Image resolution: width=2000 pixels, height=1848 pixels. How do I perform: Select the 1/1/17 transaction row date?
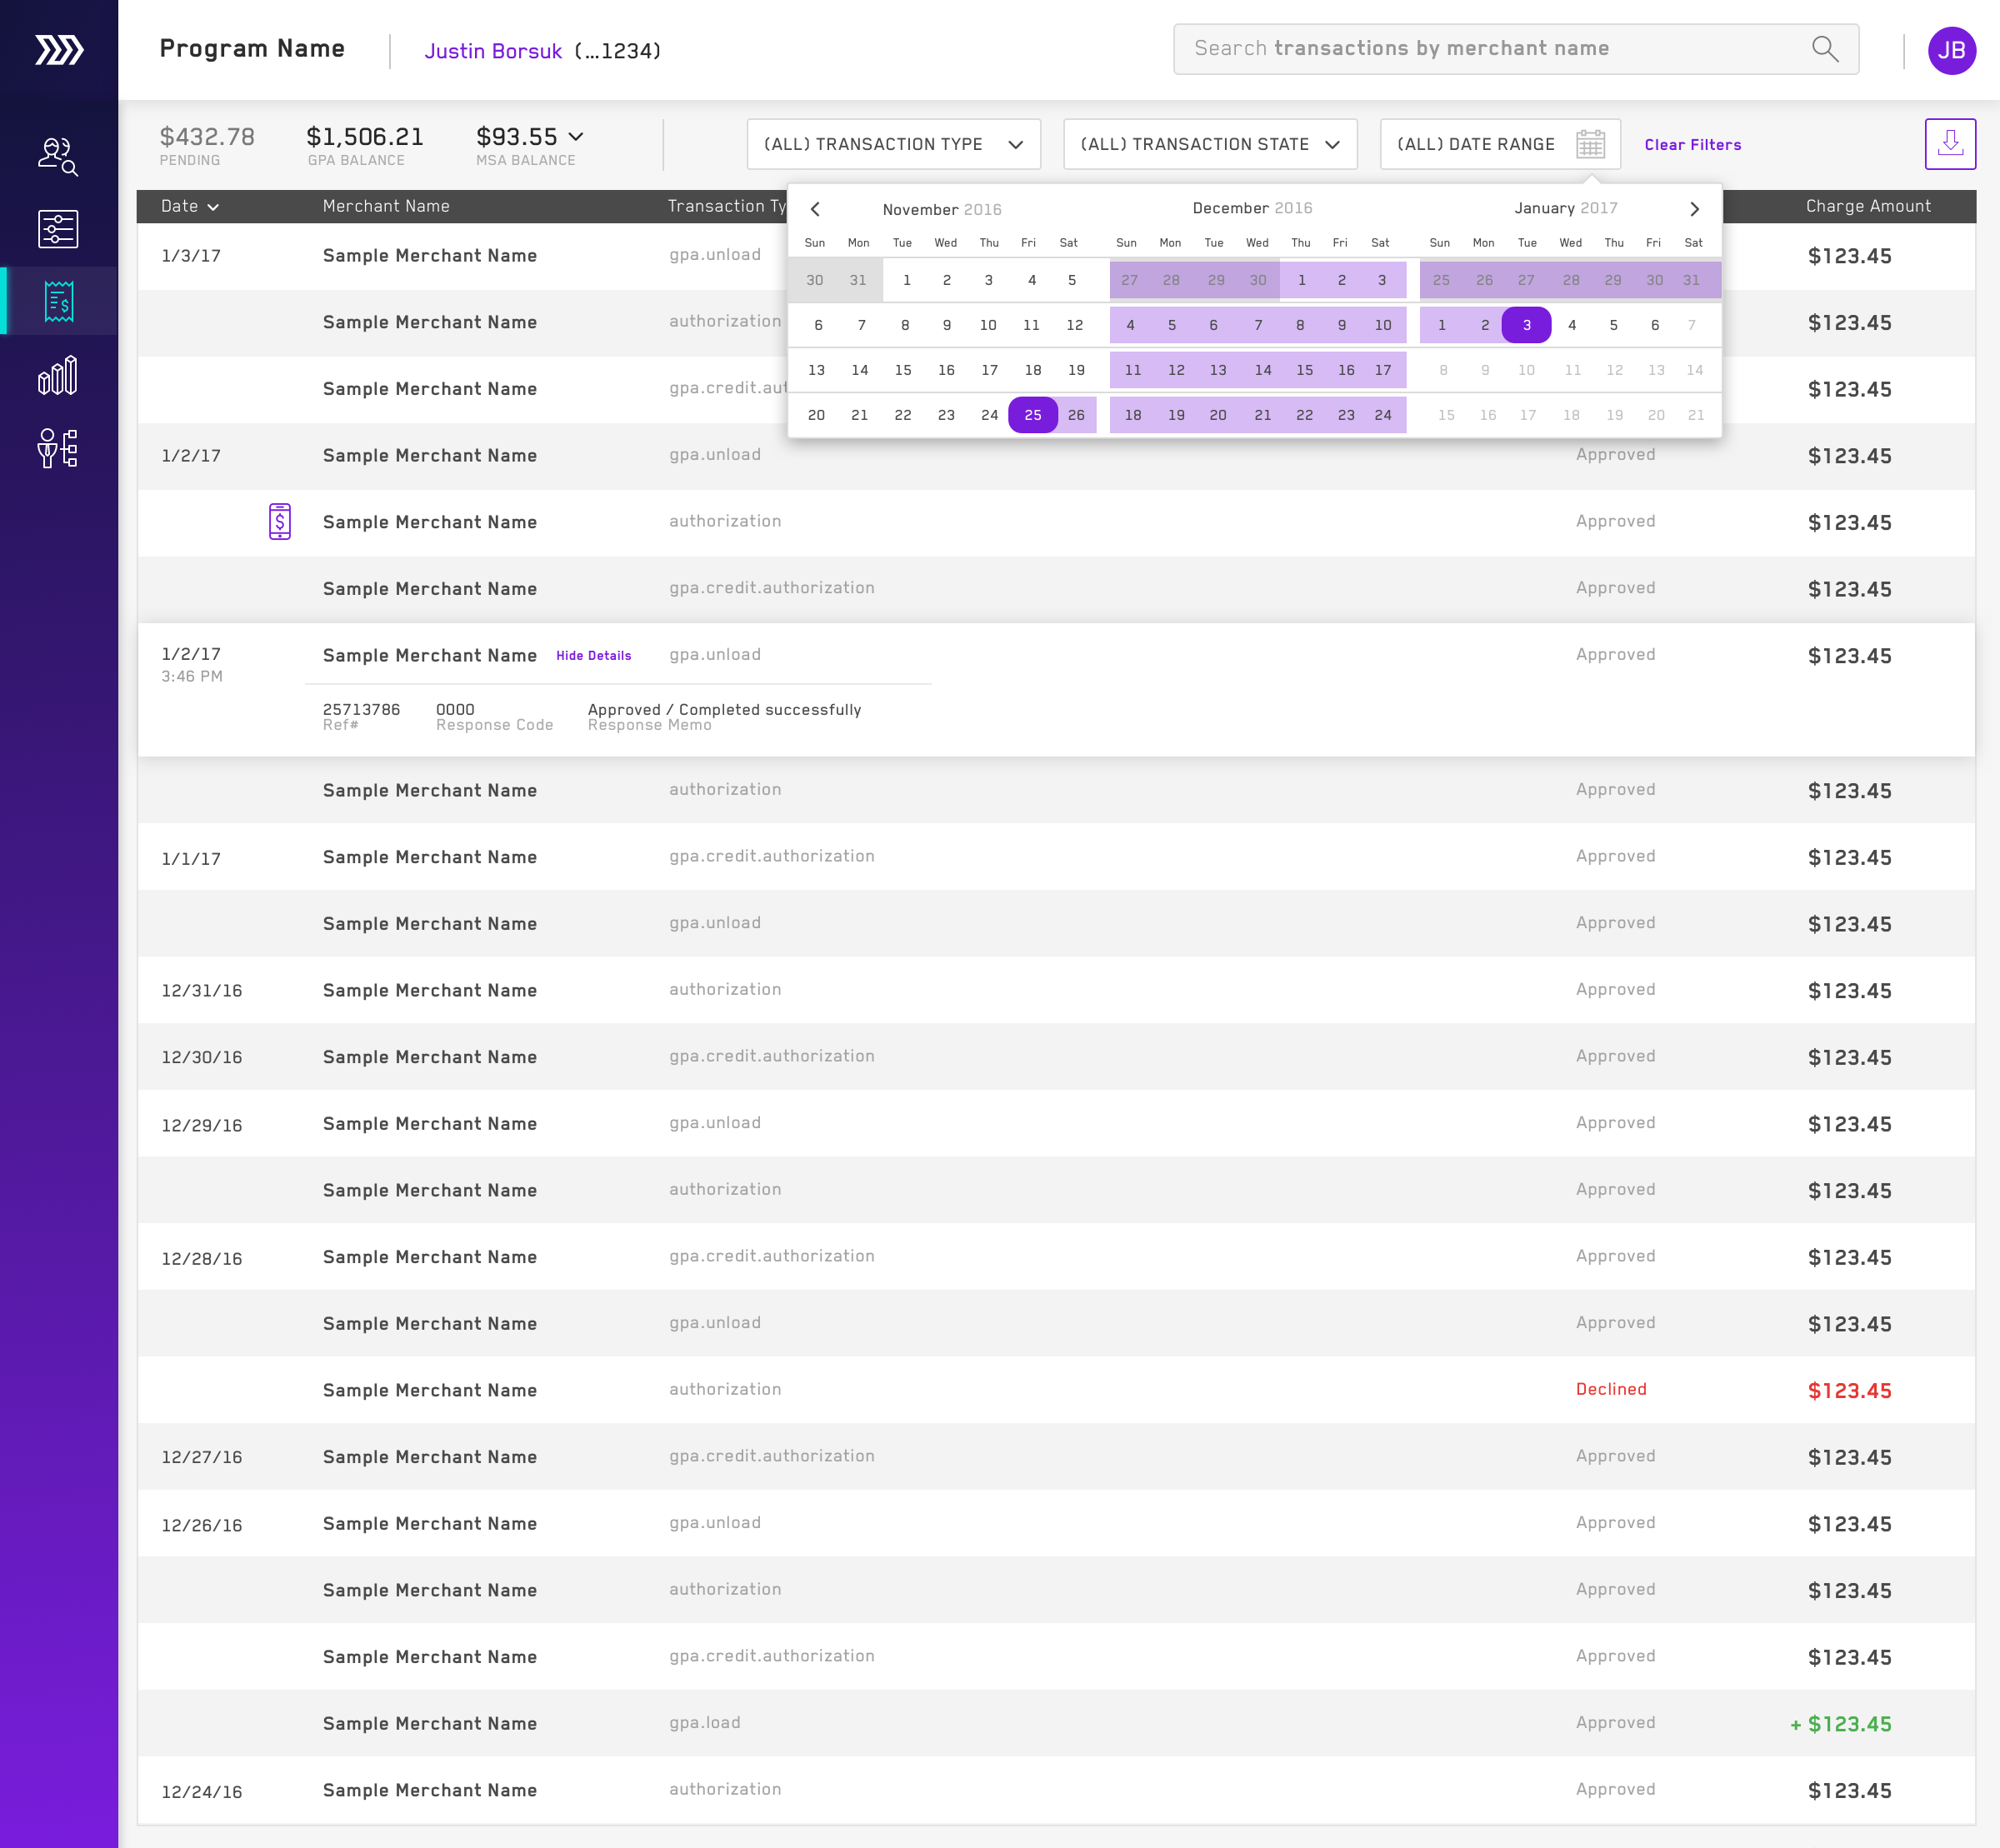pos(191,858)
